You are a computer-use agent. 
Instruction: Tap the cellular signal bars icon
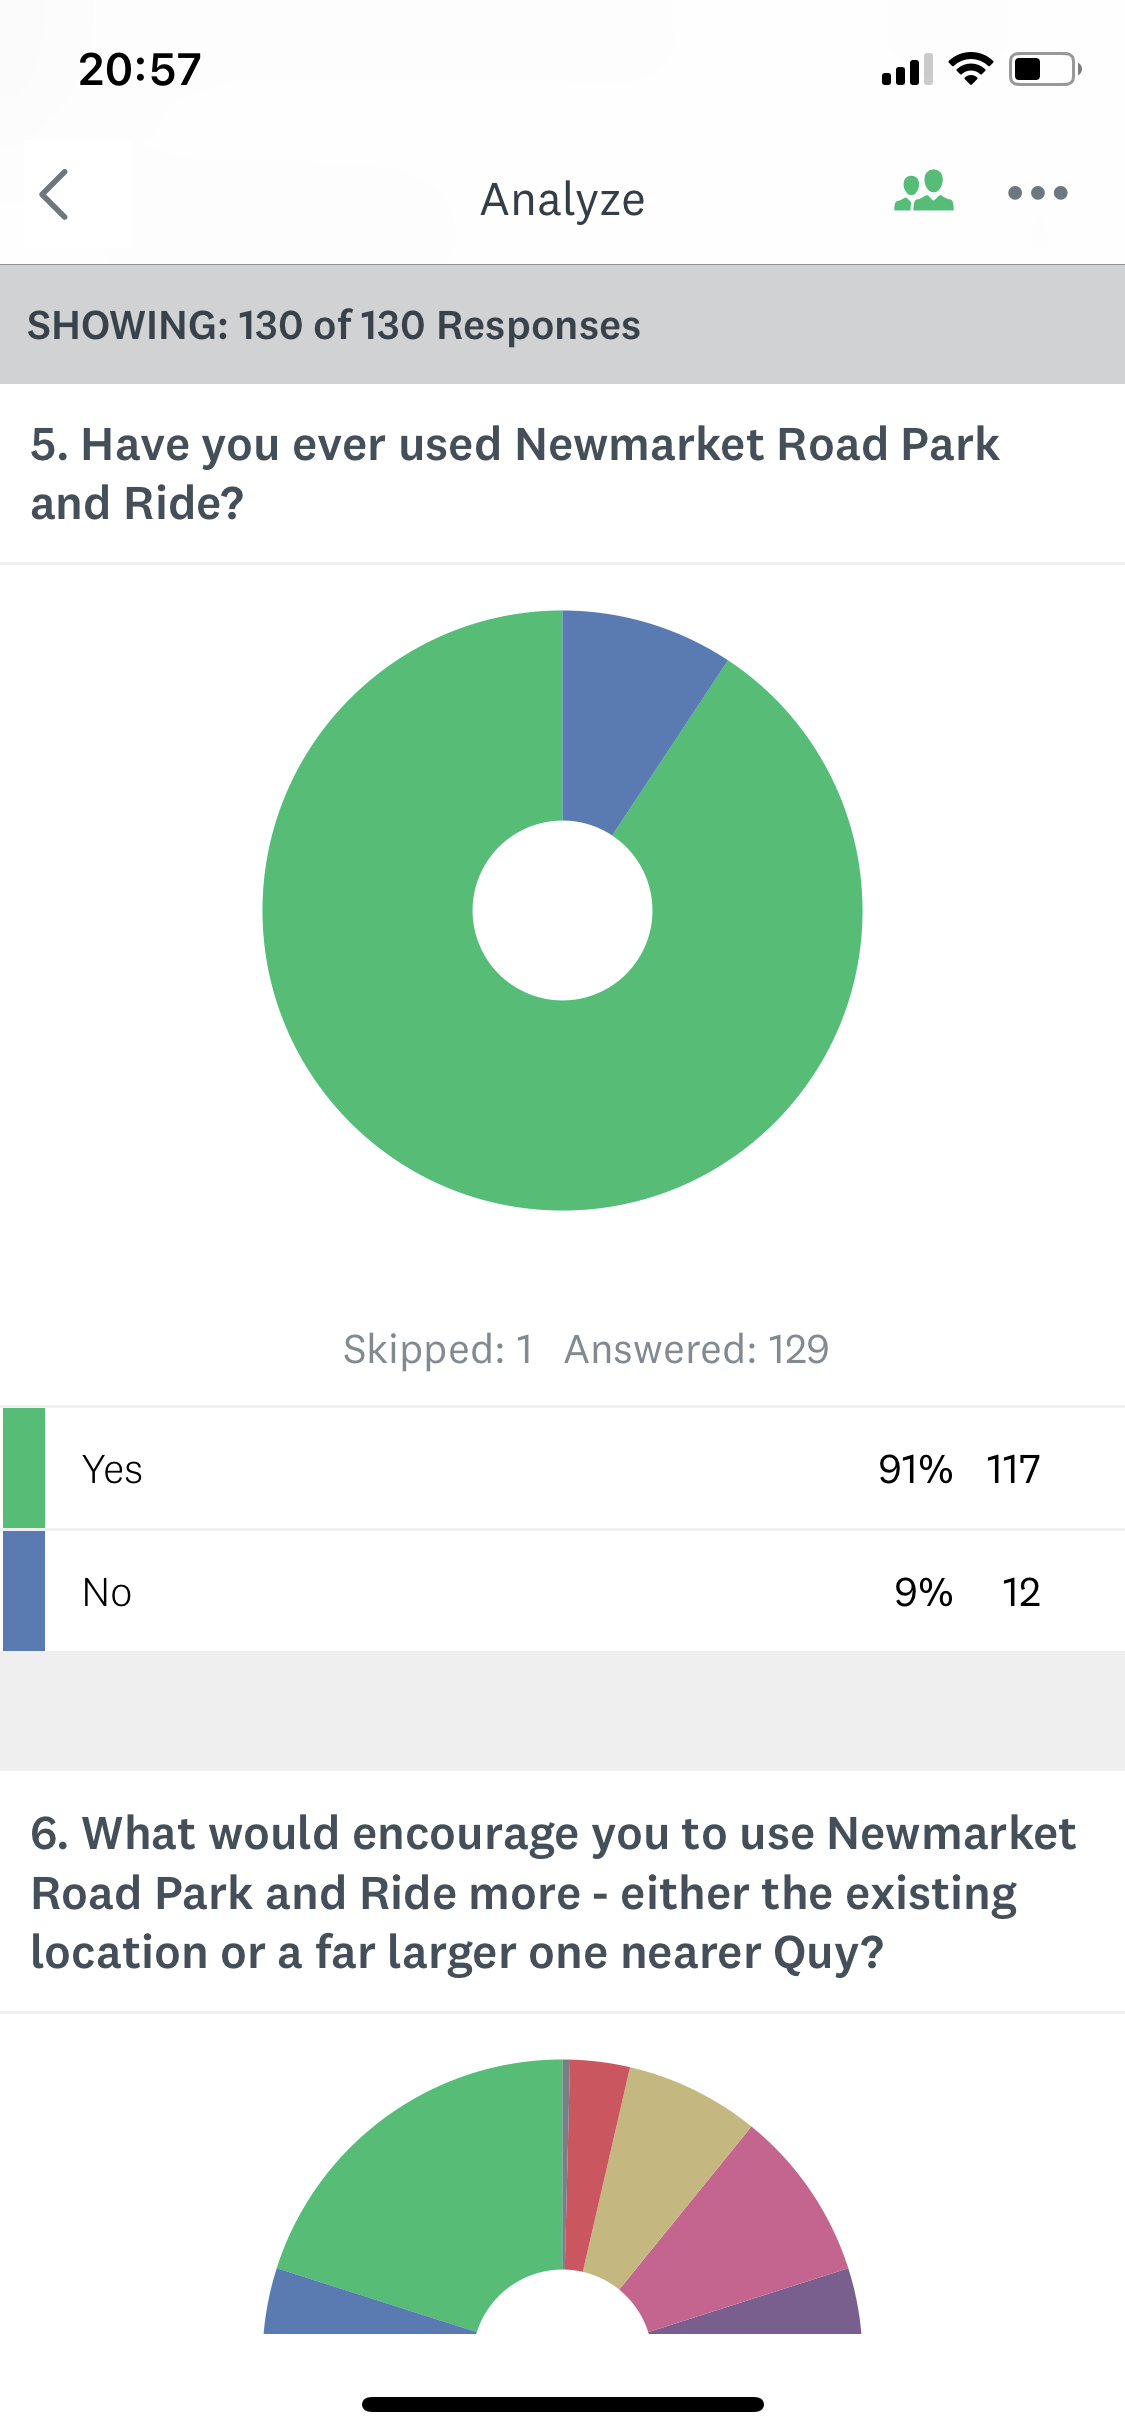coord(906,70)
